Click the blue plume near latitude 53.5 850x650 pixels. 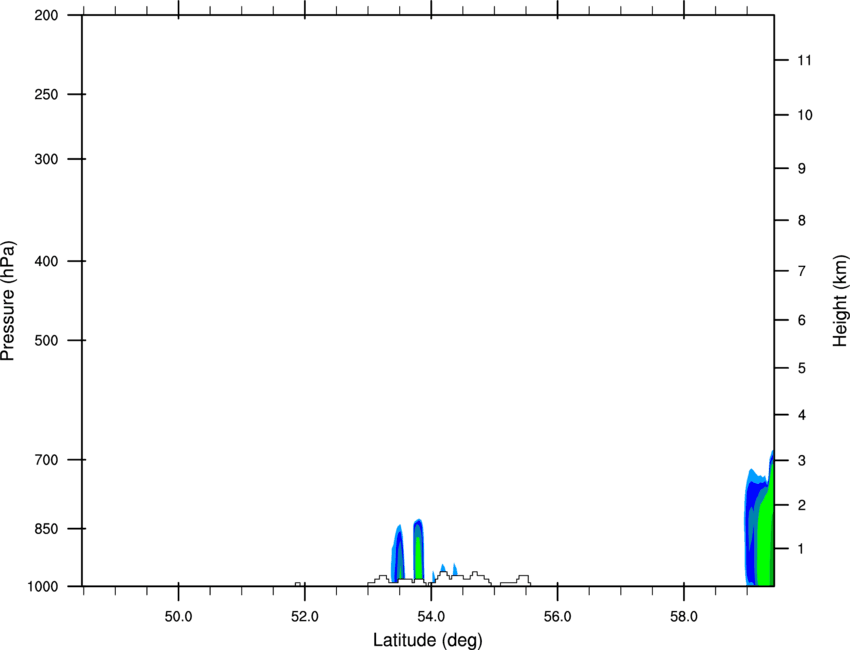pyautogui.click(x=398, y=553)
